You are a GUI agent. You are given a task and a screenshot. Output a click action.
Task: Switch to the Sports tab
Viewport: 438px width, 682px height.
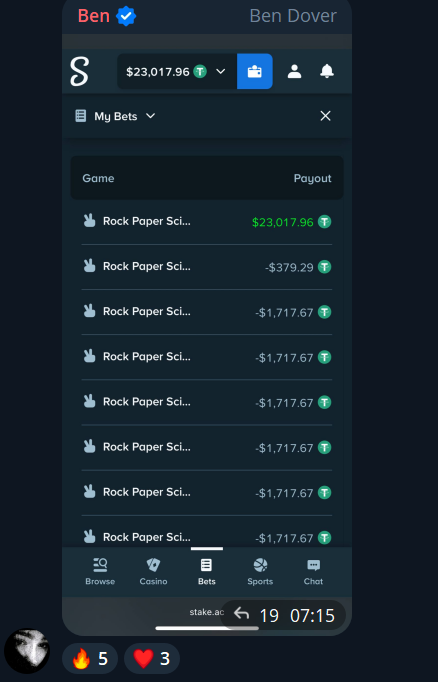click(x=260, y=572)
